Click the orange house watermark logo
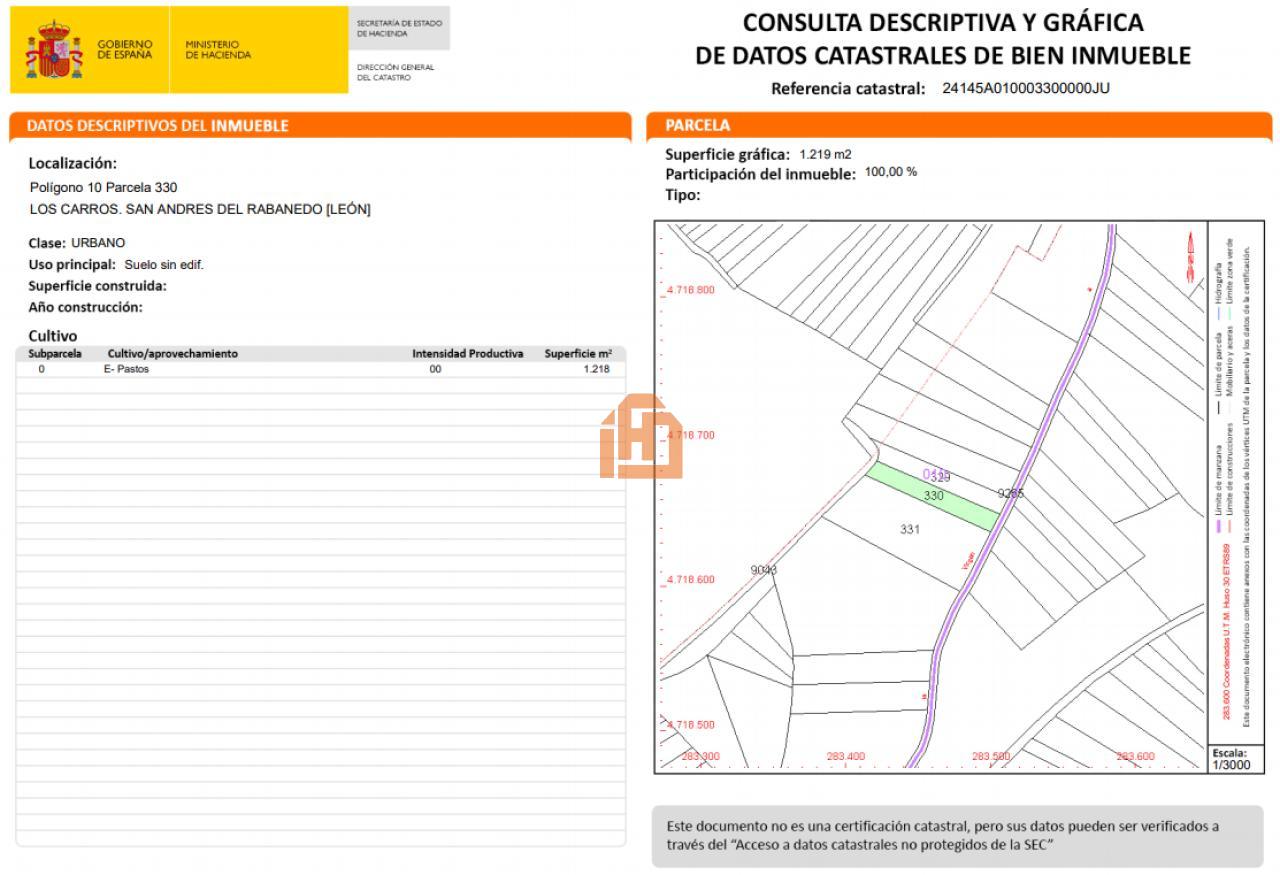This screenshot has width=1280, height=875. pyautogui.click(x=641, y=437)
